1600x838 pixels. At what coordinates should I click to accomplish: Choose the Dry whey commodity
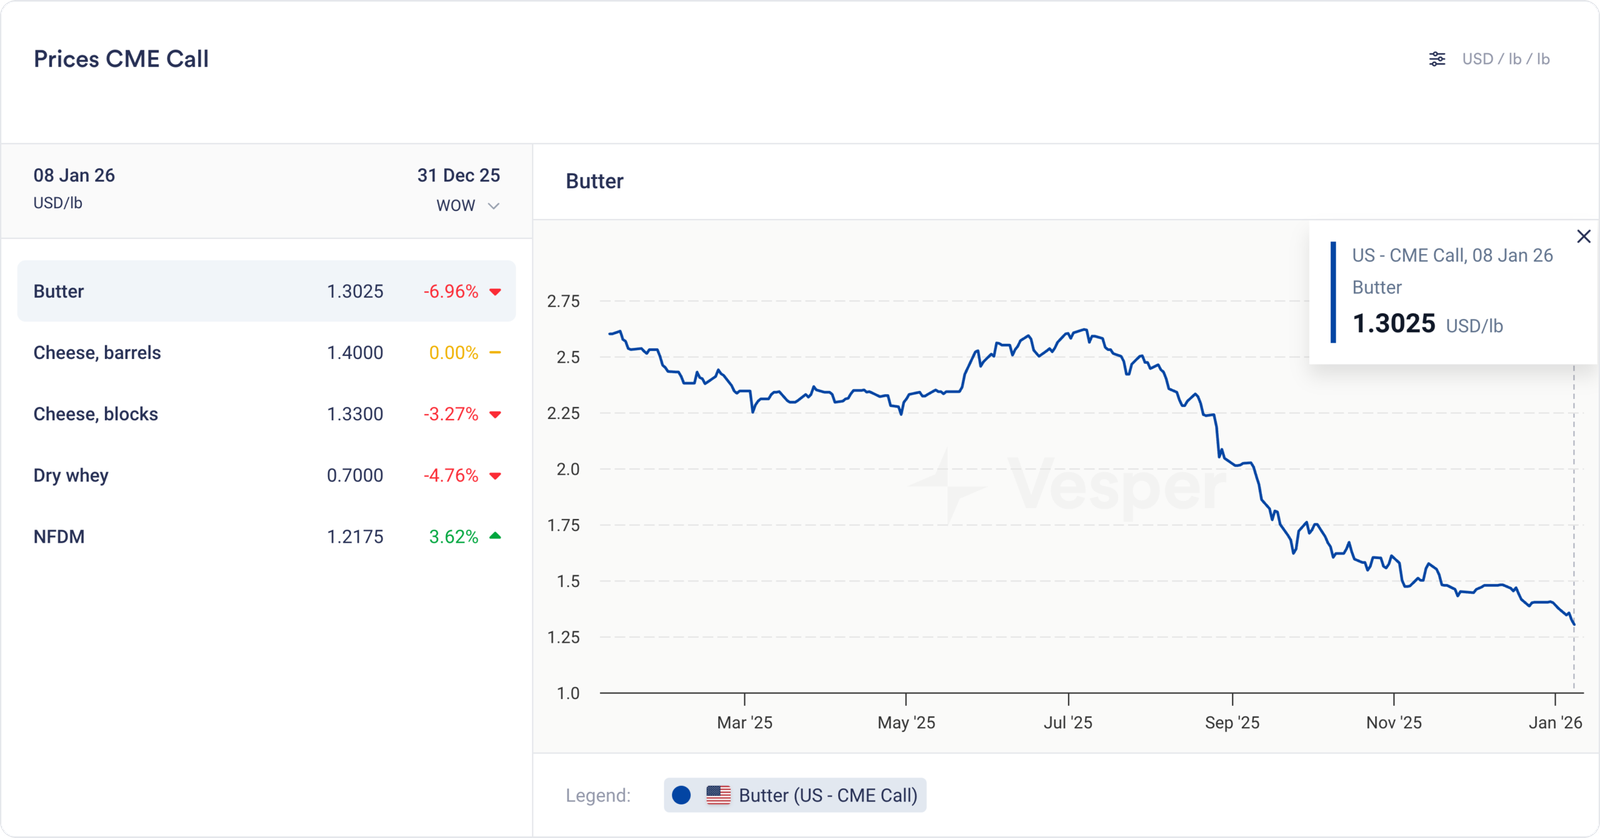[266, 475]
